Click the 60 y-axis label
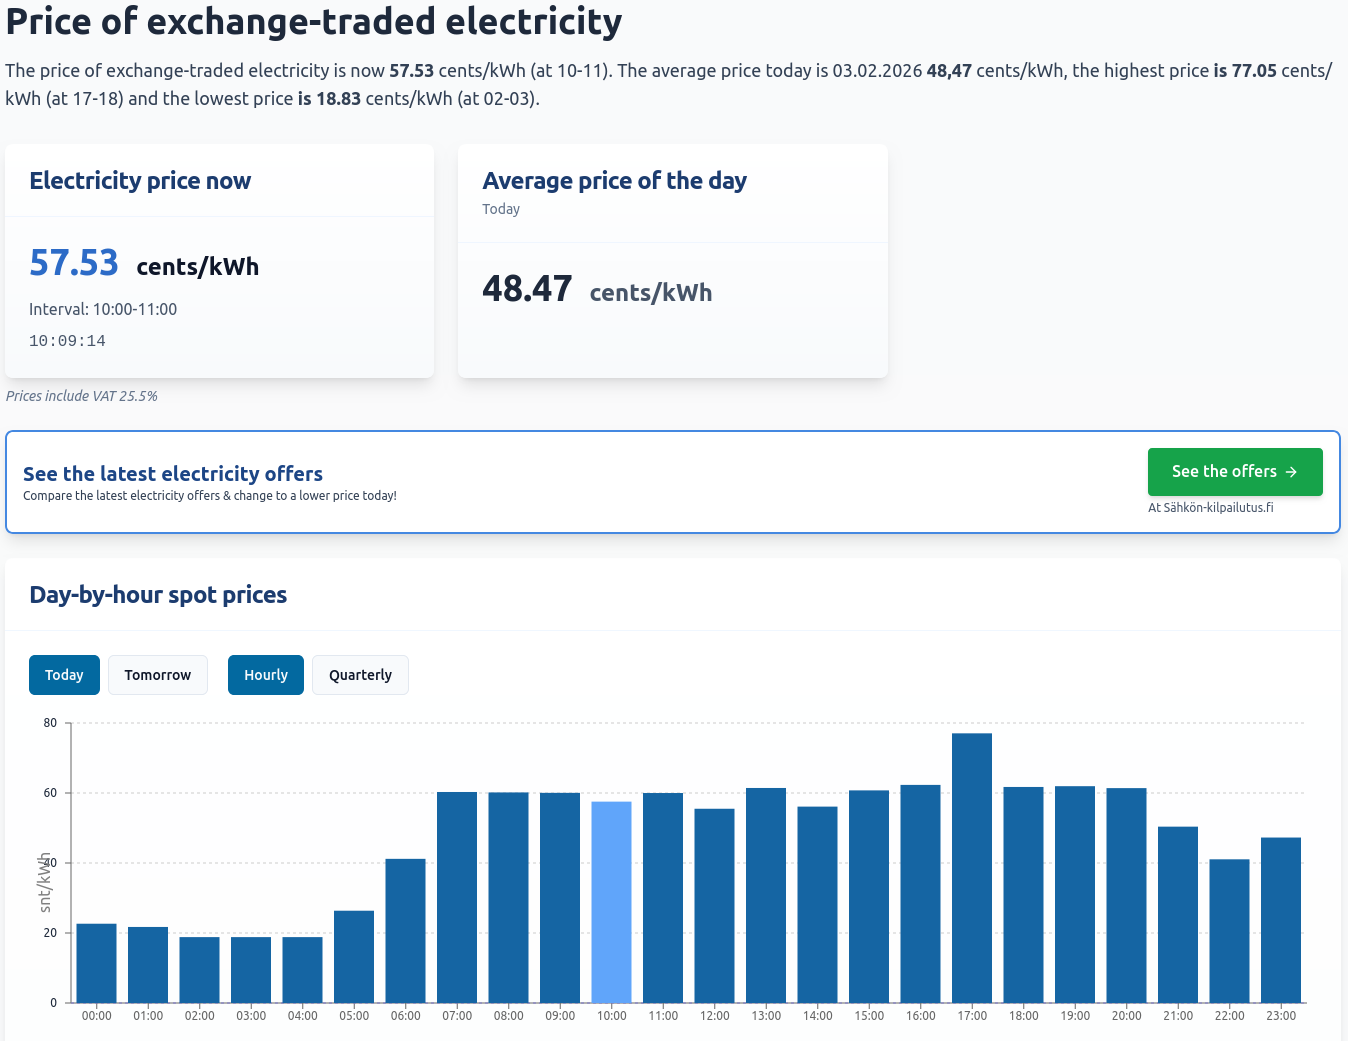This screenshot has height=1041, width=1348. tap(50, 793)
